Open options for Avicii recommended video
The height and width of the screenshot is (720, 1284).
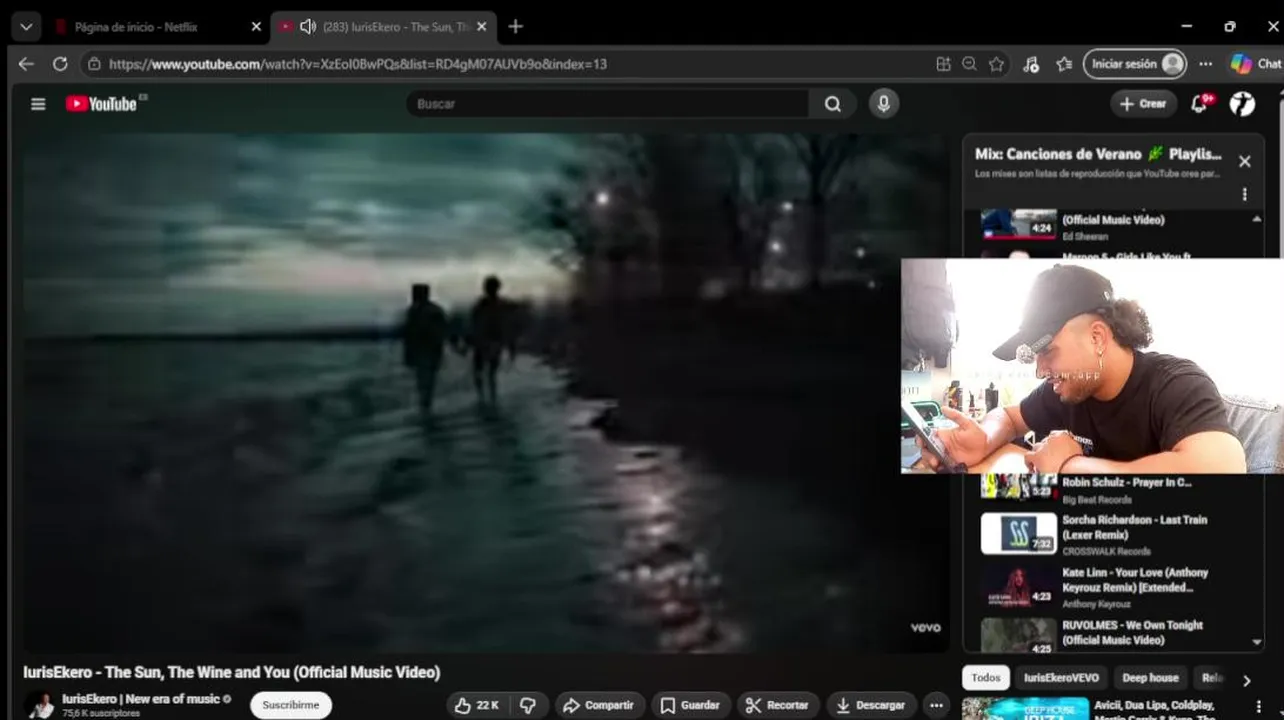coord(1258,707)
